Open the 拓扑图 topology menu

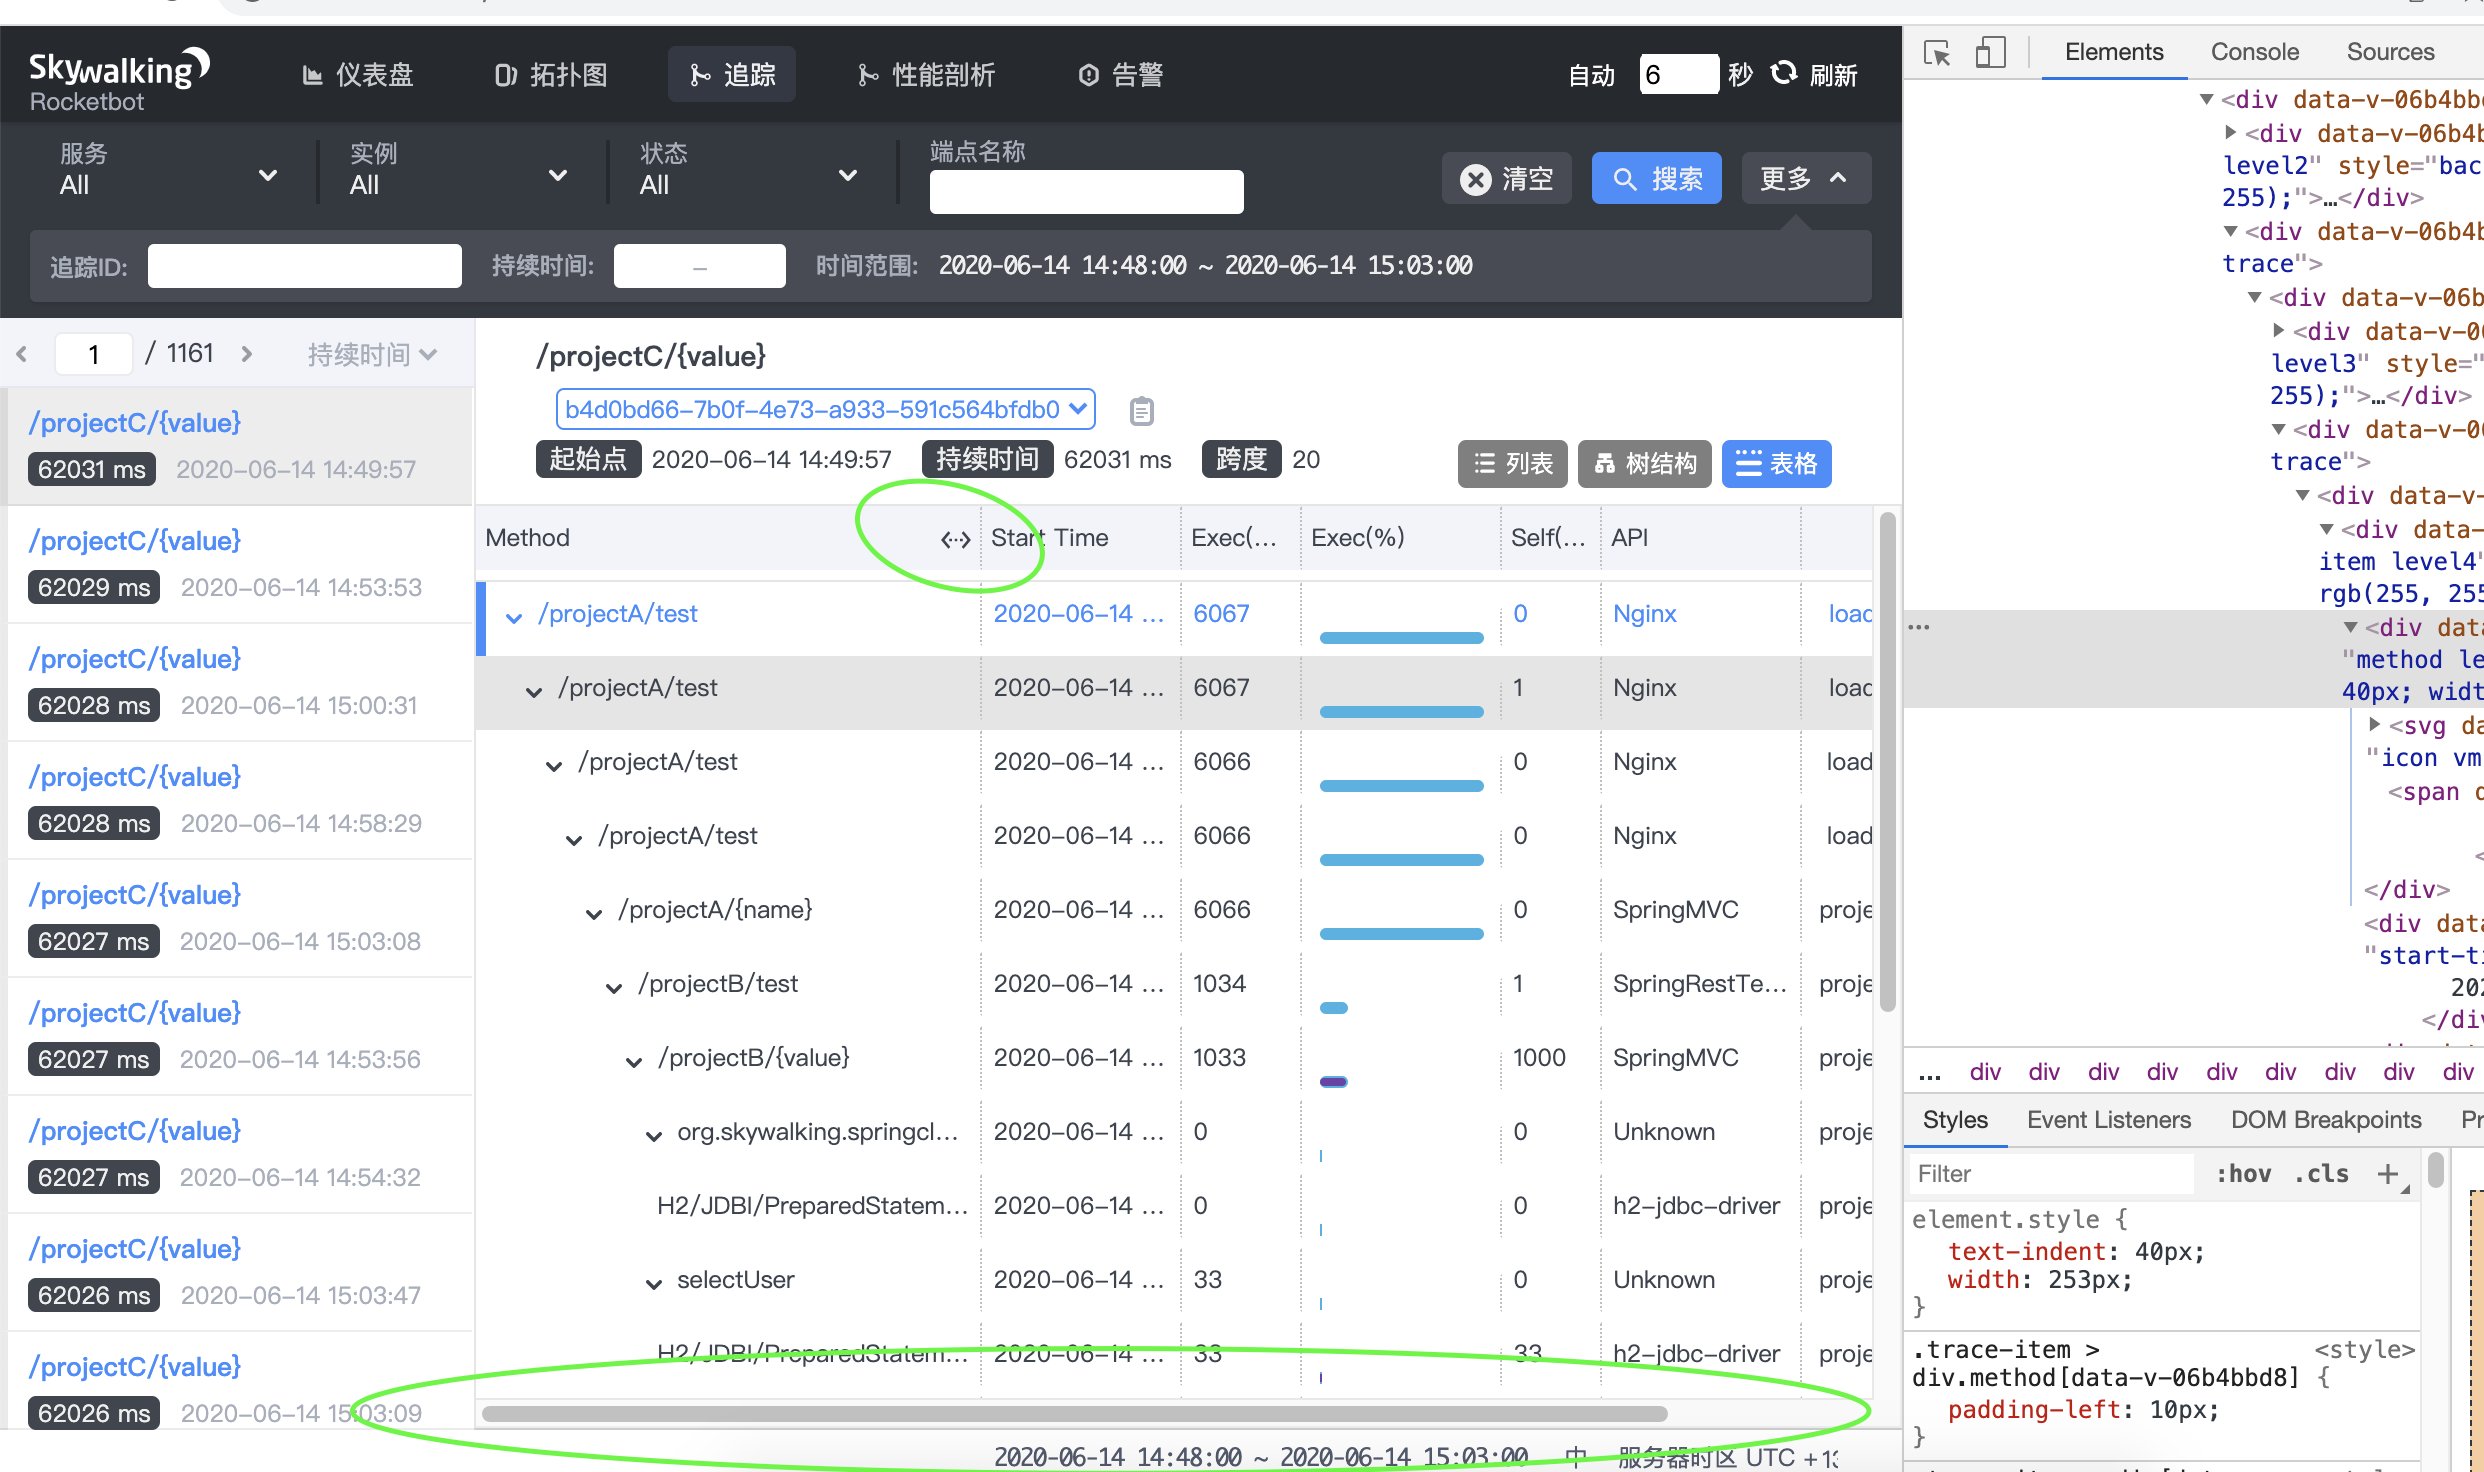551,75
